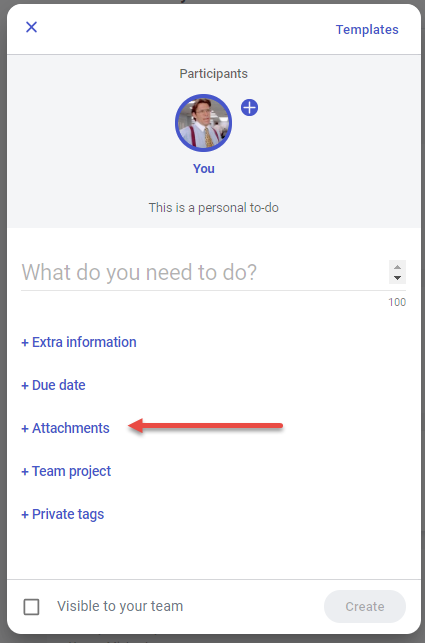Screen dimensions: 425x643
Task: Expand the Team project section
Action: [x=66, y=471]
